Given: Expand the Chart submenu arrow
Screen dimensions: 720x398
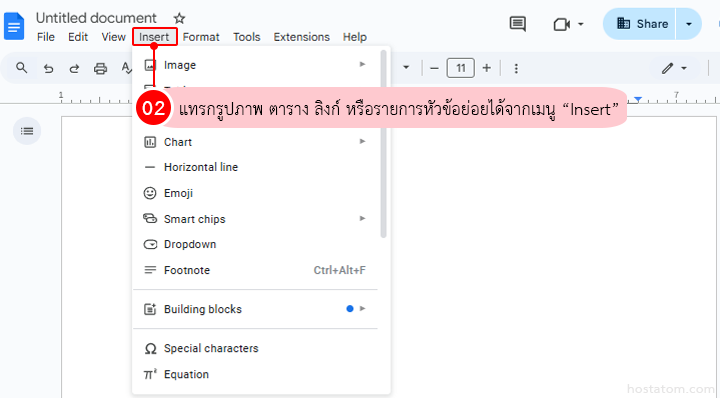Looking at the screenshot, I should pos(362,141).
